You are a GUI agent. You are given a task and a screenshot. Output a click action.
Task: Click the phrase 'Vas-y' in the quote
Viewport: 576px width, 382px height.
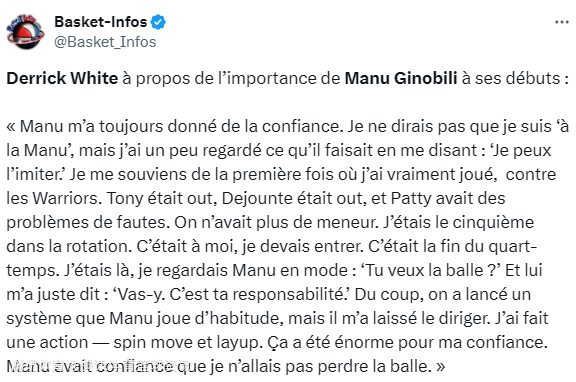point(138,295)
